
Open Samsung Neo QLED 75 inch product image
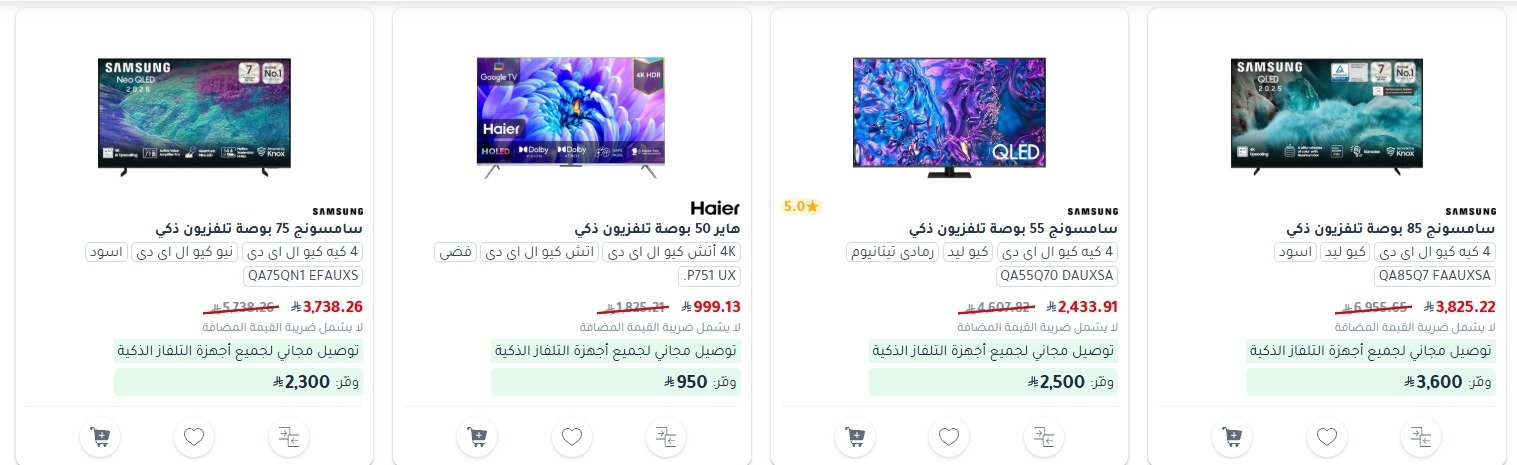pyautogui.click(x=194, y=117)
